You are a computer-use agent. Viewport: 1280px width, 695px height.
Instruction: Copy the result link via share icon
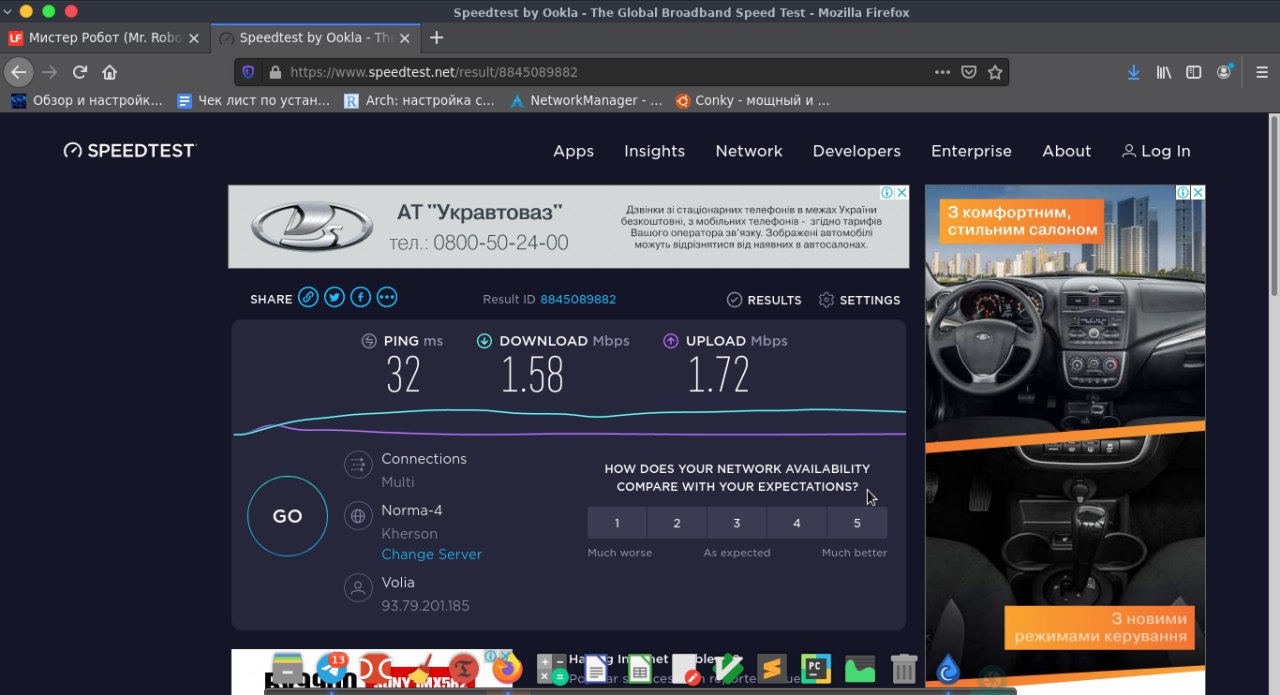pyautogui.click(x=308, y=298)
